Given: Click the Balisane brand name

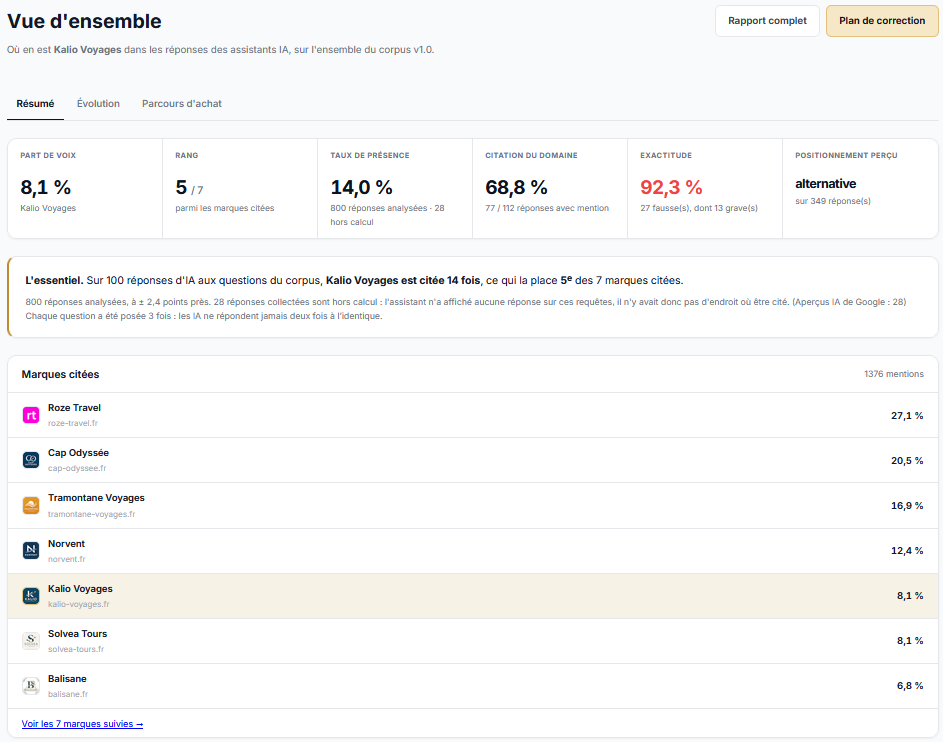Looking at the screenshot, I should pos(67,679).
